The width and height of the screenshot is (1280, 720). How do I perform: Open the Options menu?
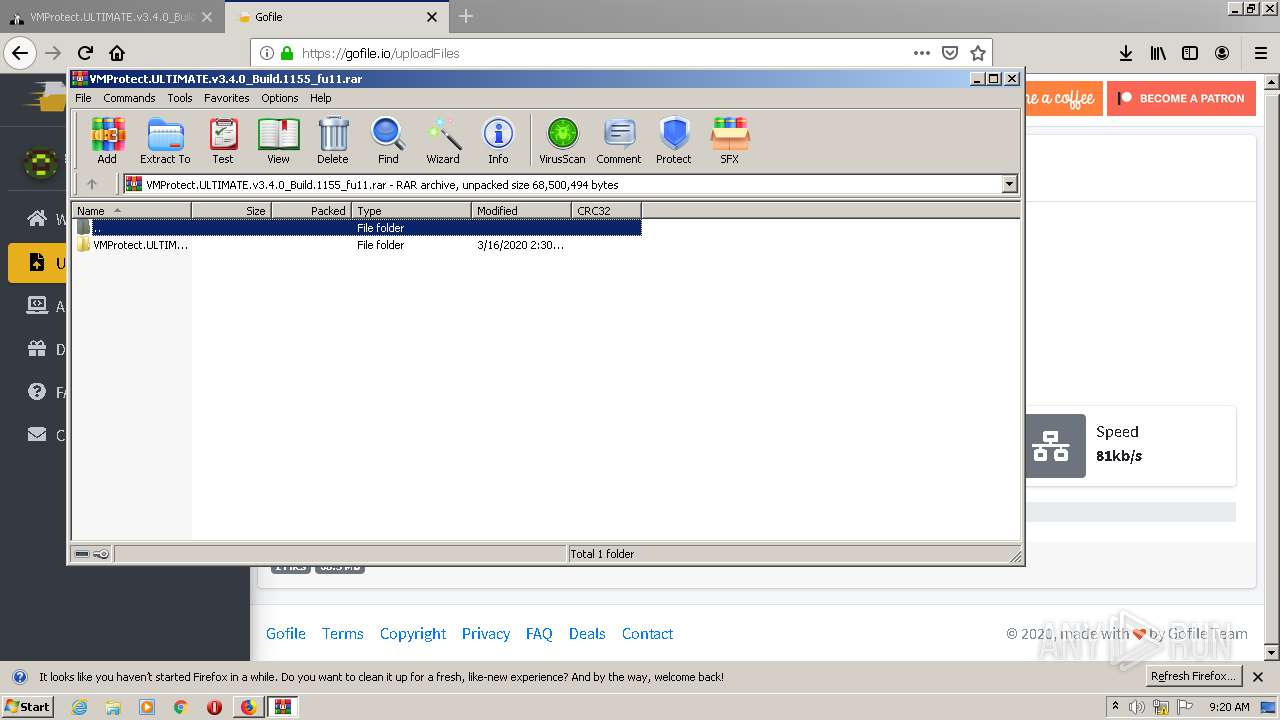280,98
